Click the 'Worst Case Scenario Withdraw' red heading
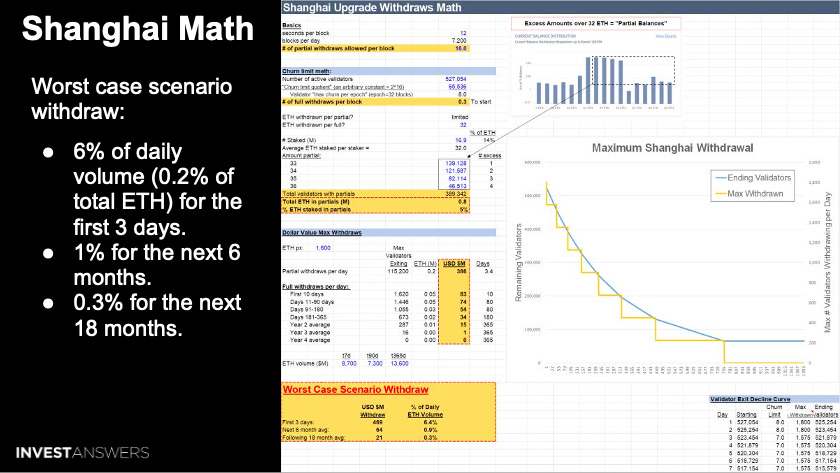The width and height of the screenshot is (840, 473). 356,389
